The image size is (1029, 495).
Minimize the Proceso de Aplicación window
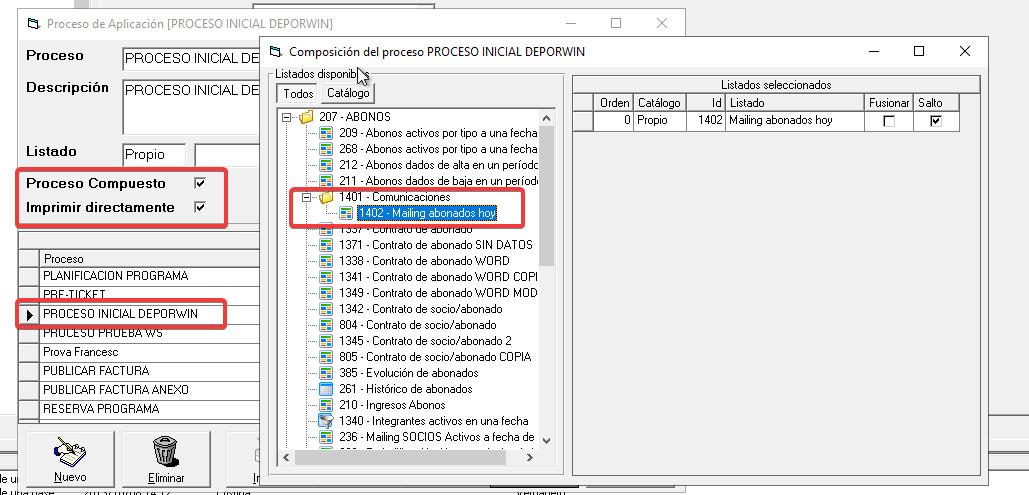click(x=572, y=23)
